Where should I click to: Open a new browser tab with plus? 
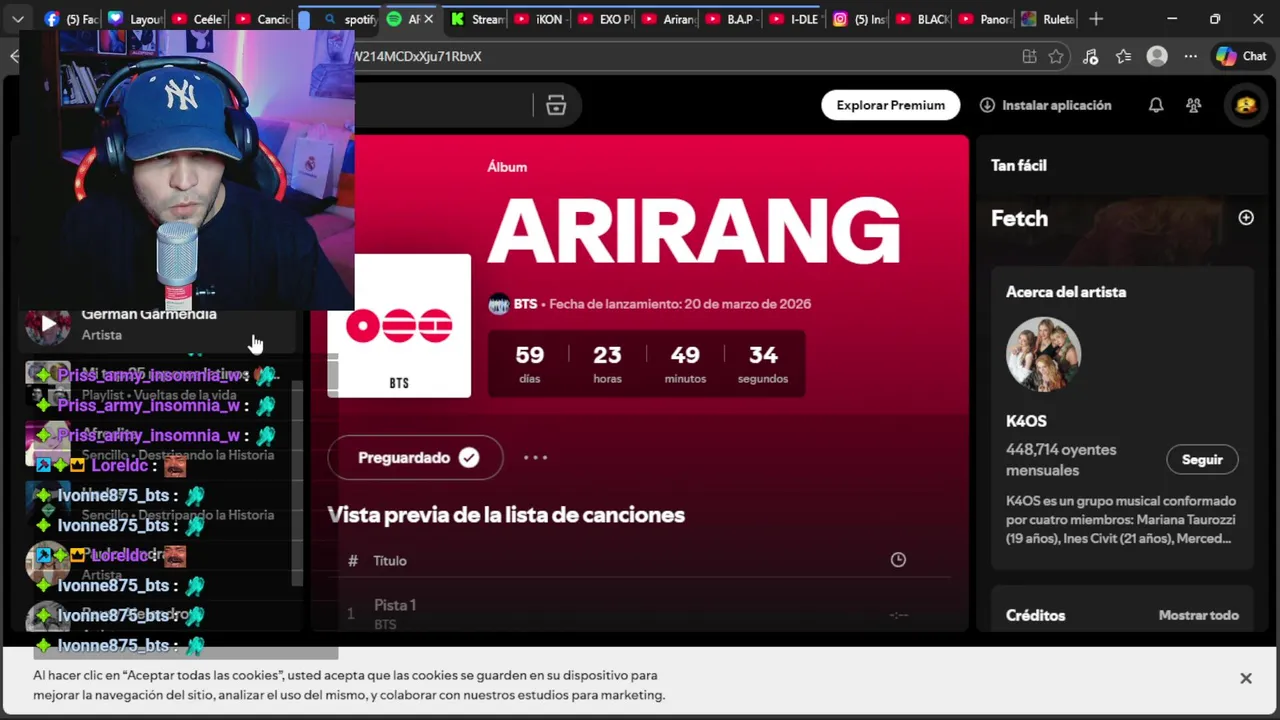pos(1096,19)
